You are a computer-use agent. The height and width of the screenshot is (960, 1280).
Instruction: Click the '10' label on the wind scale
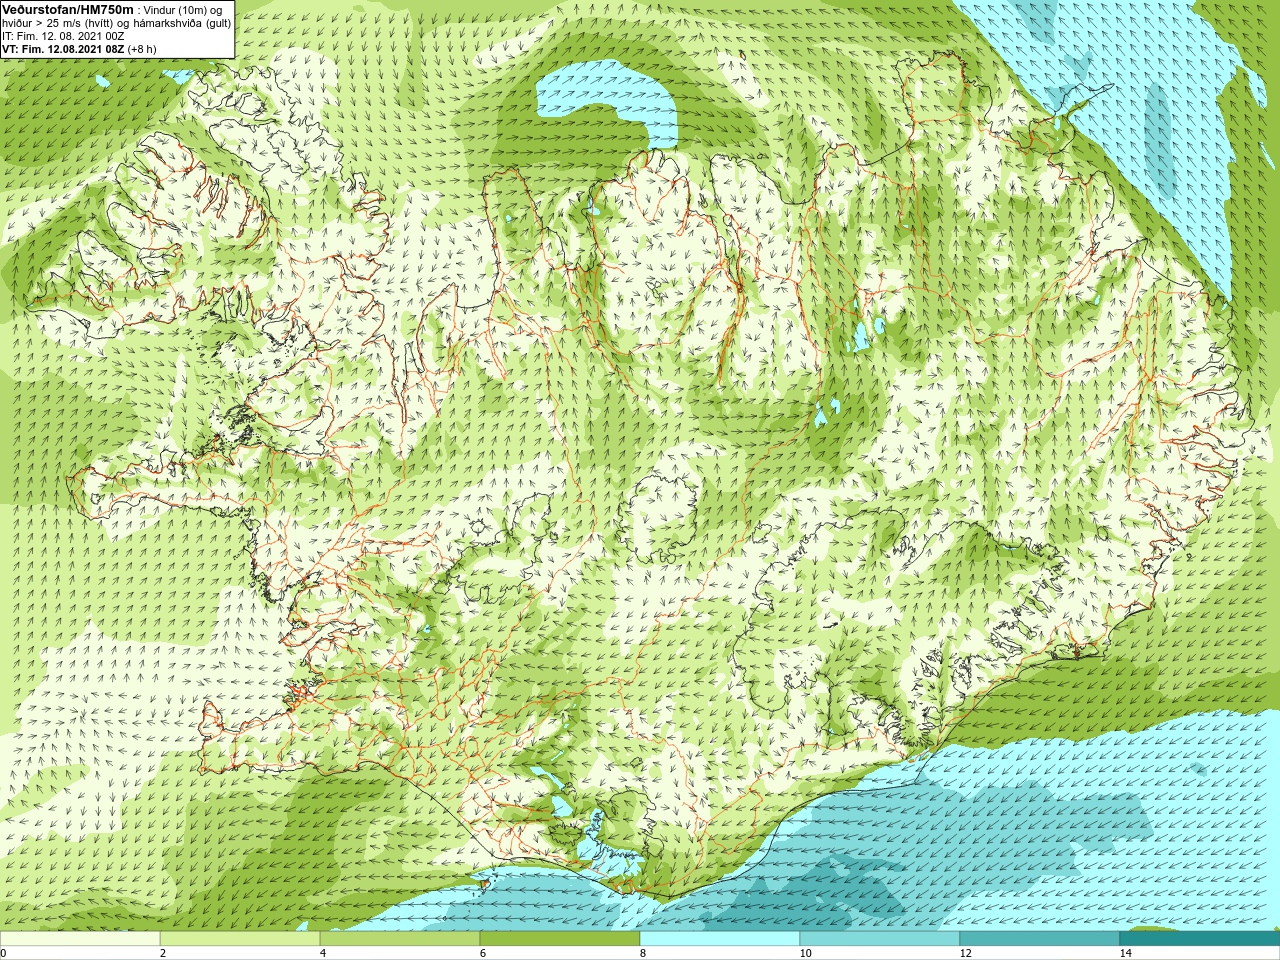[805, 953]
